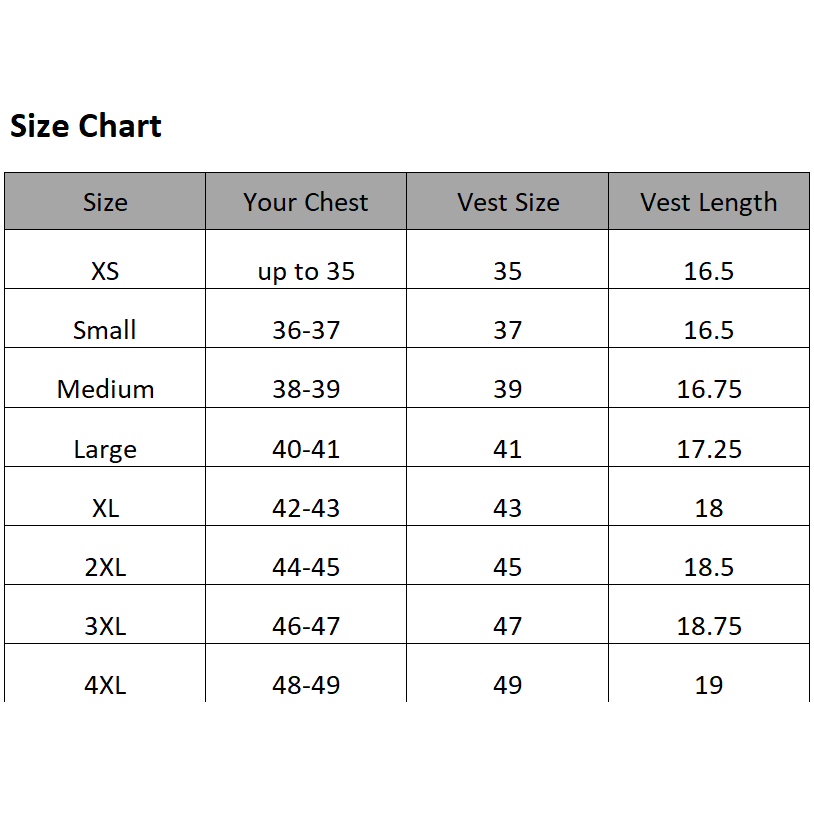The image size is (814, 814).
Task: Click the 16.75 vest length cell
Action: [x=709, y=389]
